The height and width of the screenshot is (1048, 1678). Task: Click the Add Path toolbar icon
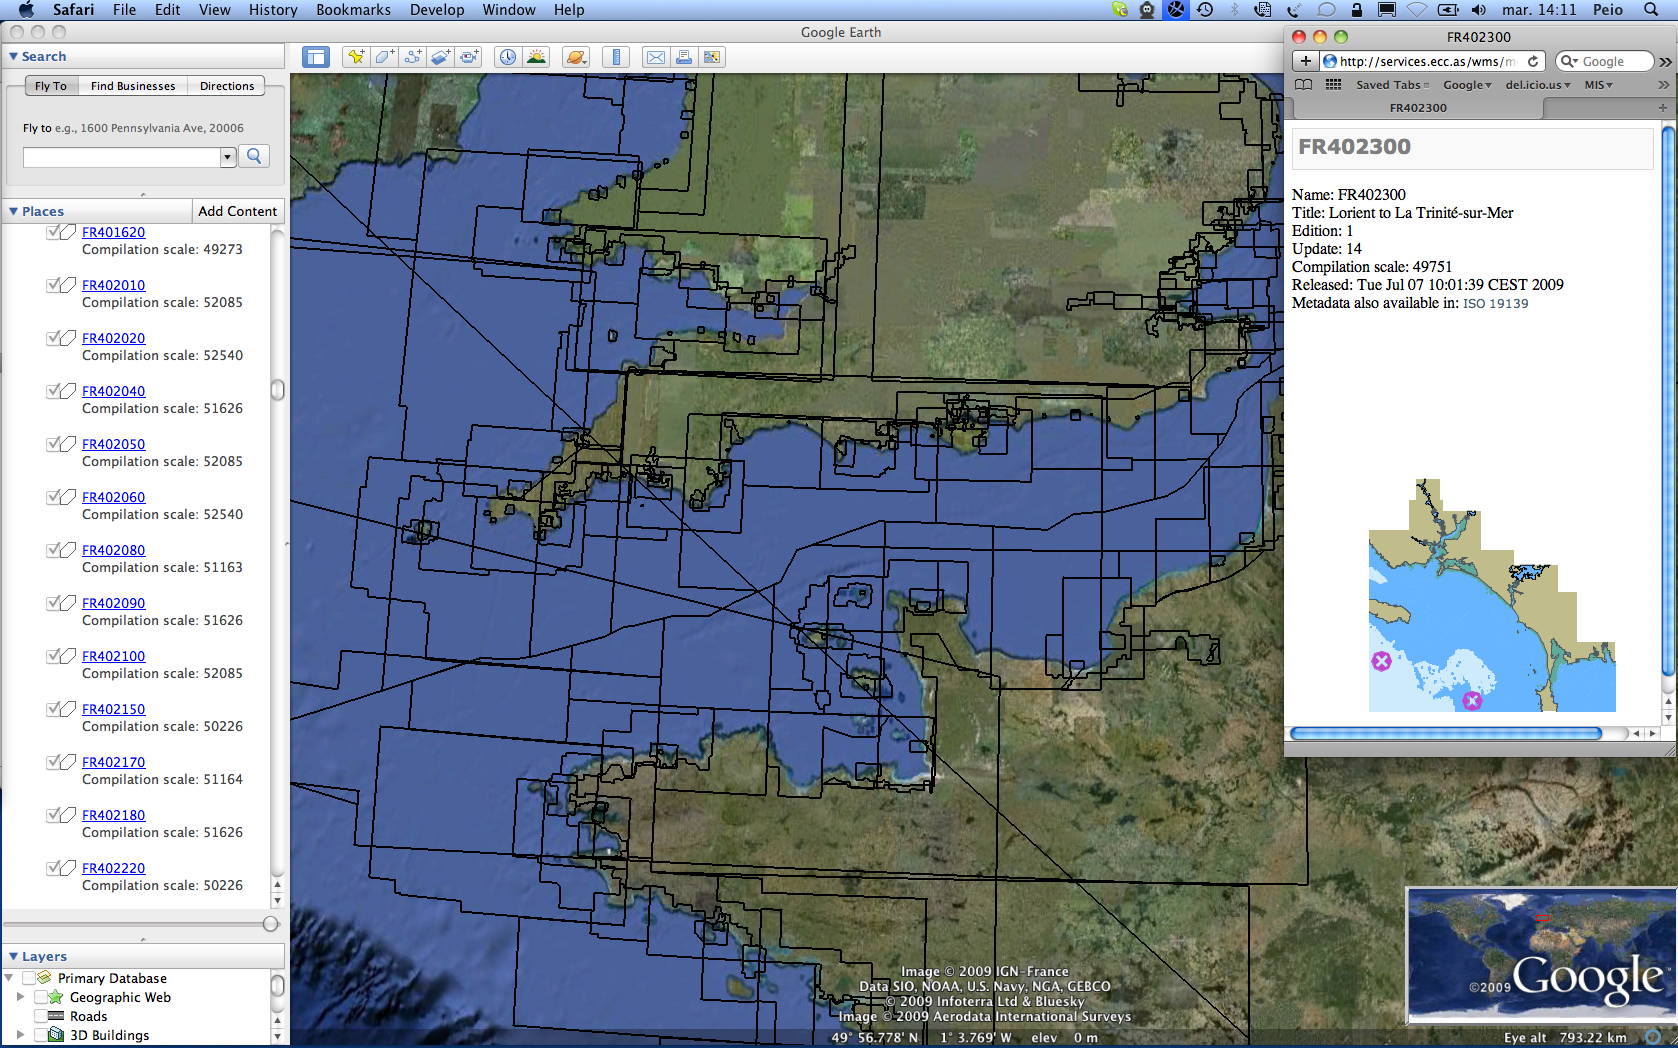click(x=412, y=57)
